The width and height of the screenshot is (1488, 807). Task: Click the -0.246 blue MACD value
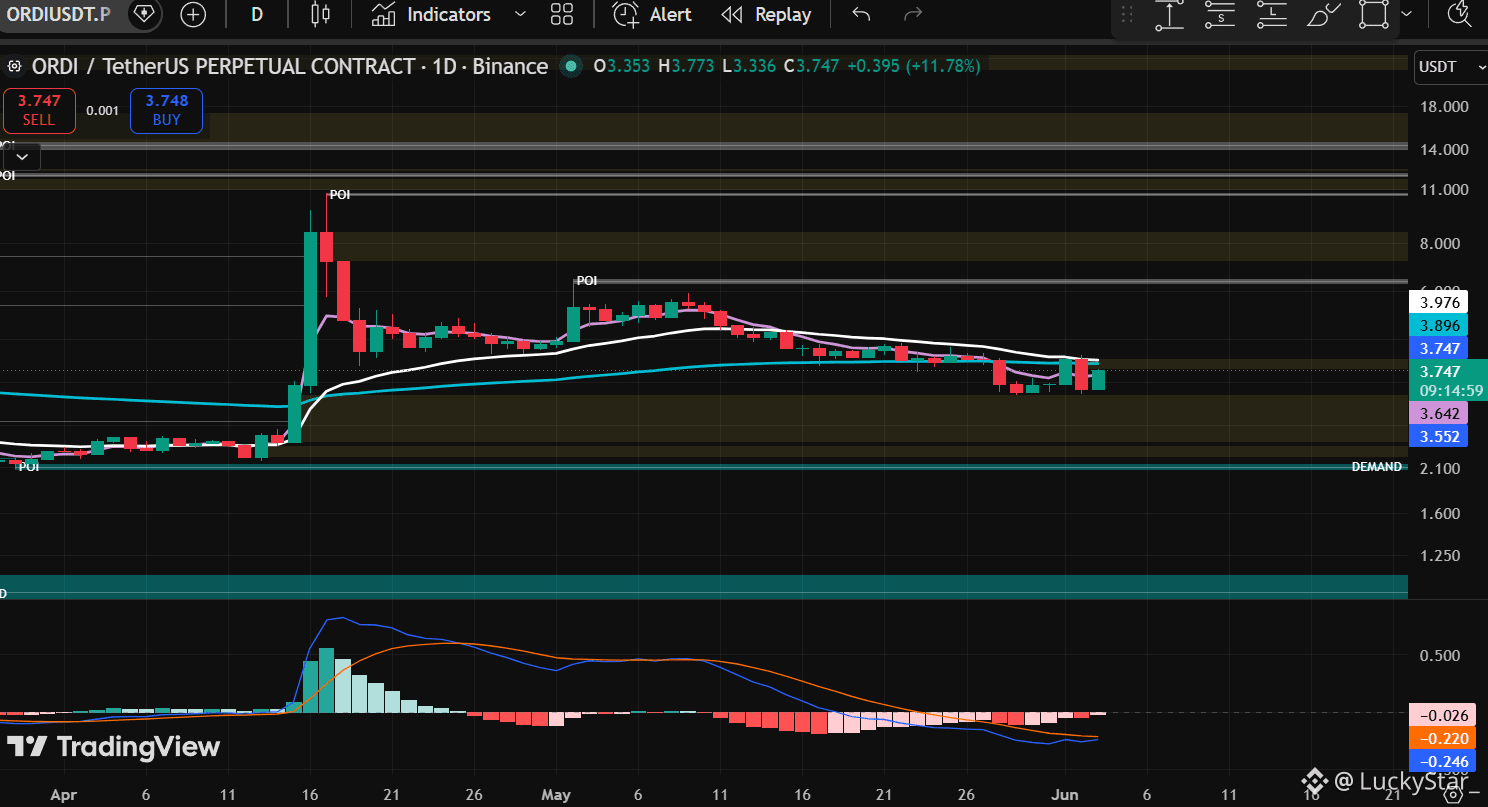pos(1443,761)
